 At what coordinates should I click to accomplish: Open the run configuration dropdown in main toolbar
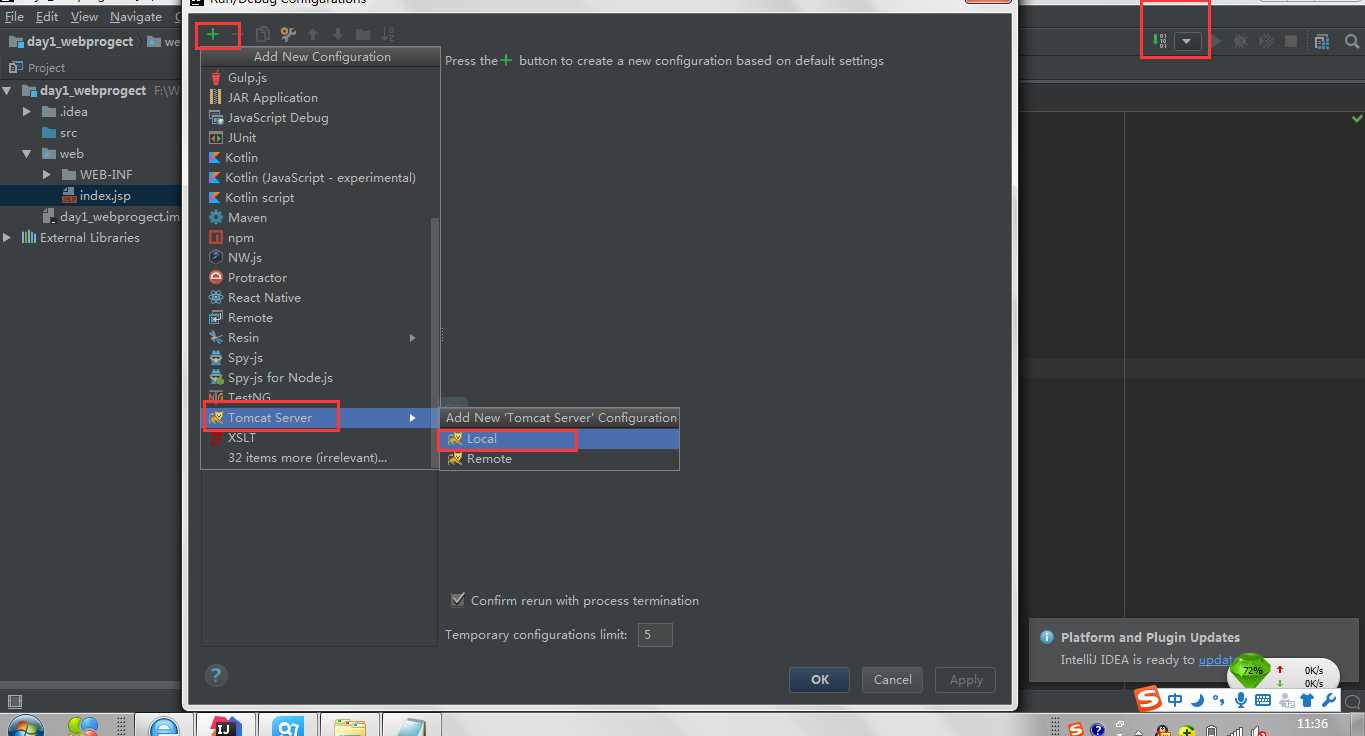pos(1187,41)
